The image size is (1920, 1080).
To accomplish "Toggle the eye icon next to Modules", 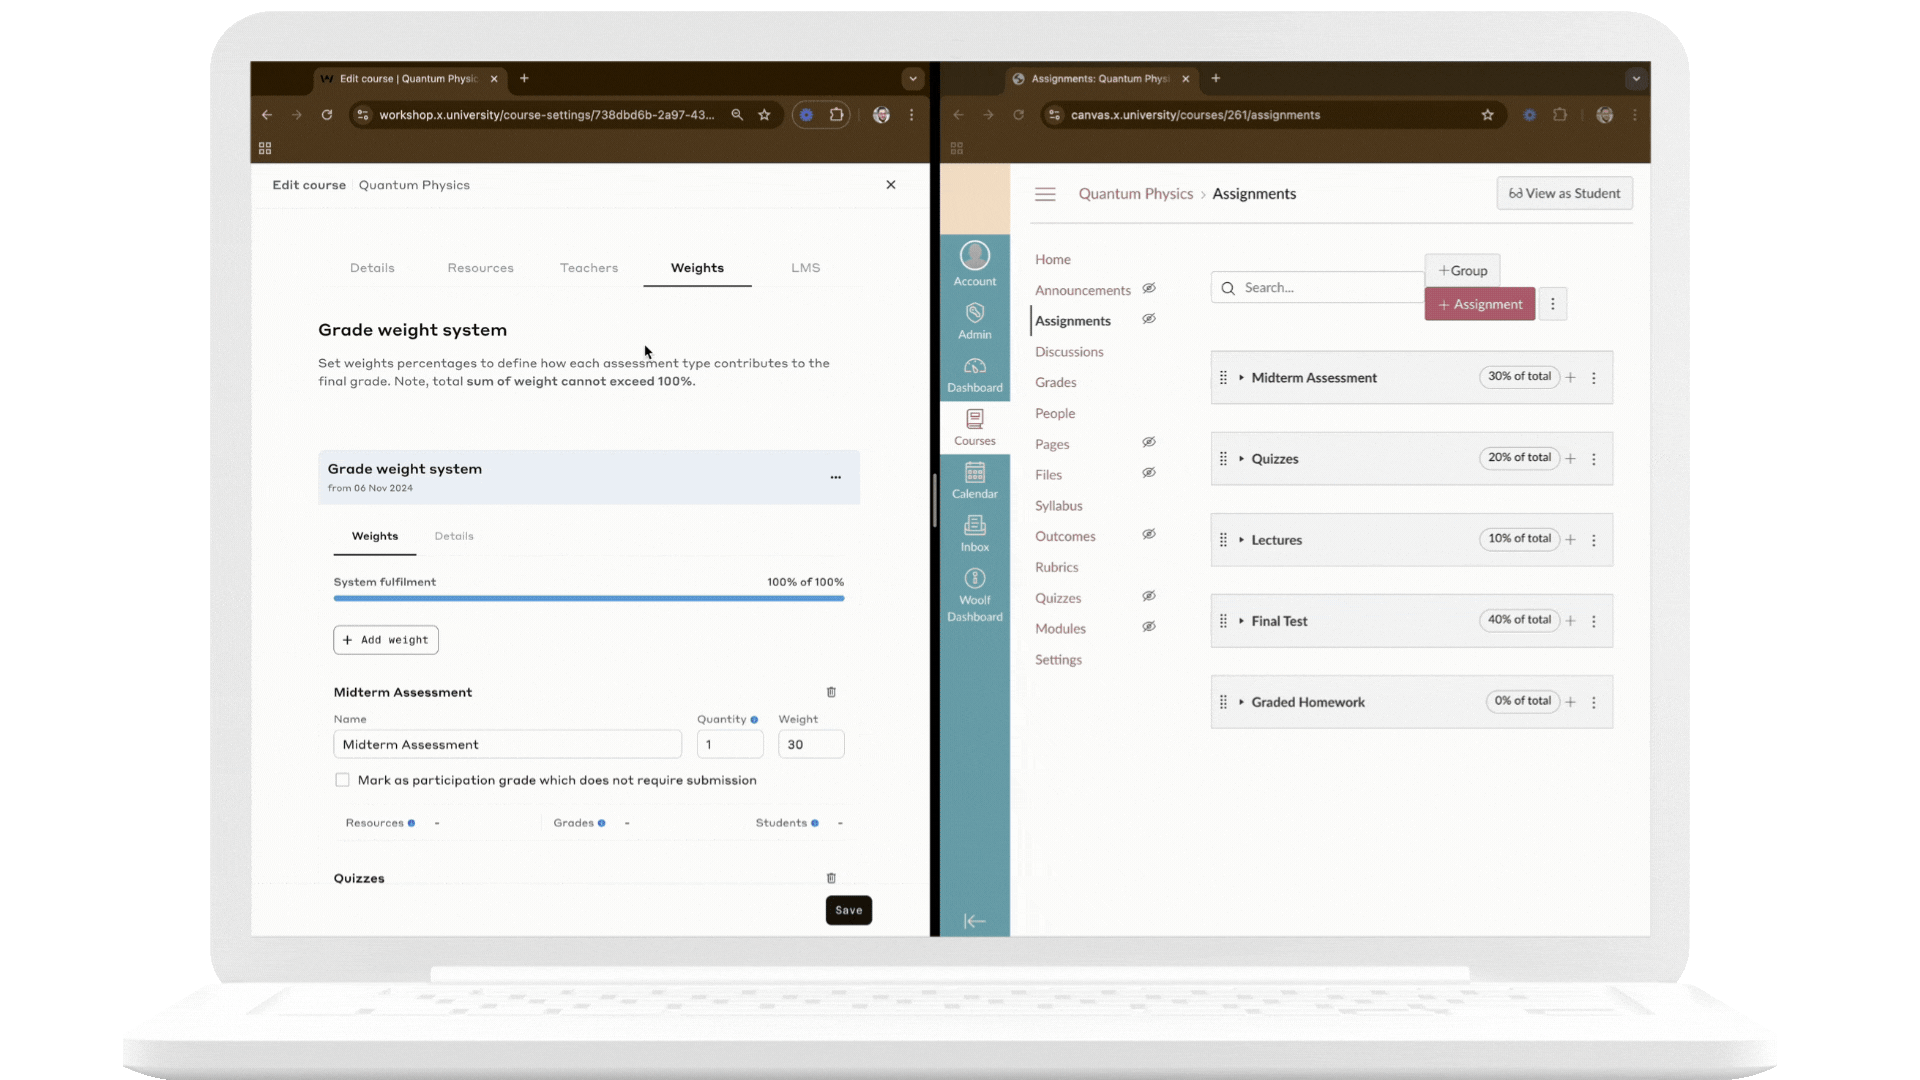I will tap(1149, 627).
